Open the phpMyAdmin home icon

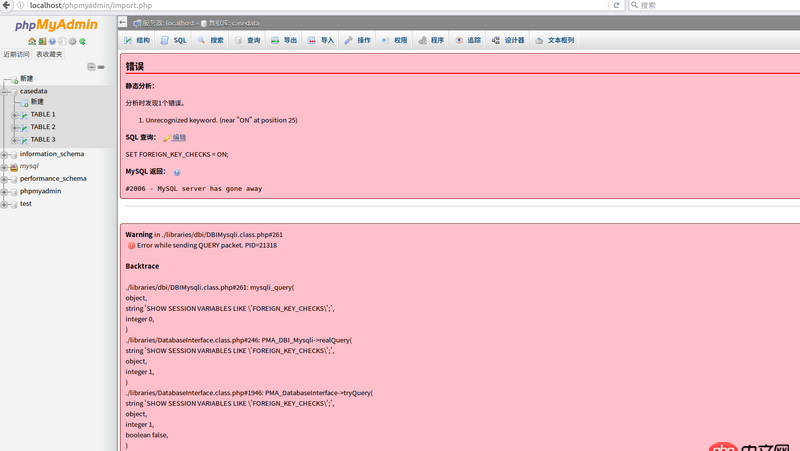pos(32,41)
